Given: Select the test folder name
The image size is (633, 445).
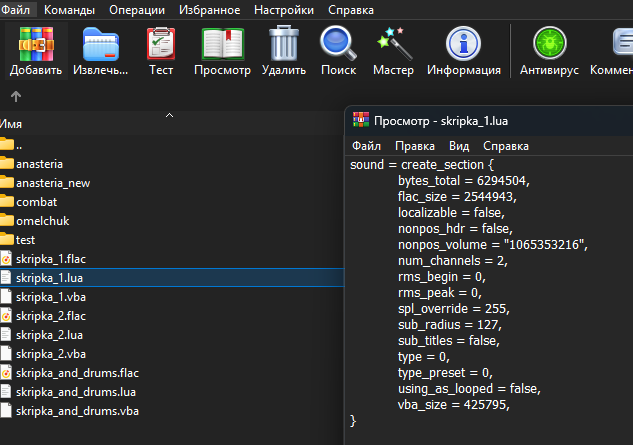Looking at the screenshot, I should 25,239.
